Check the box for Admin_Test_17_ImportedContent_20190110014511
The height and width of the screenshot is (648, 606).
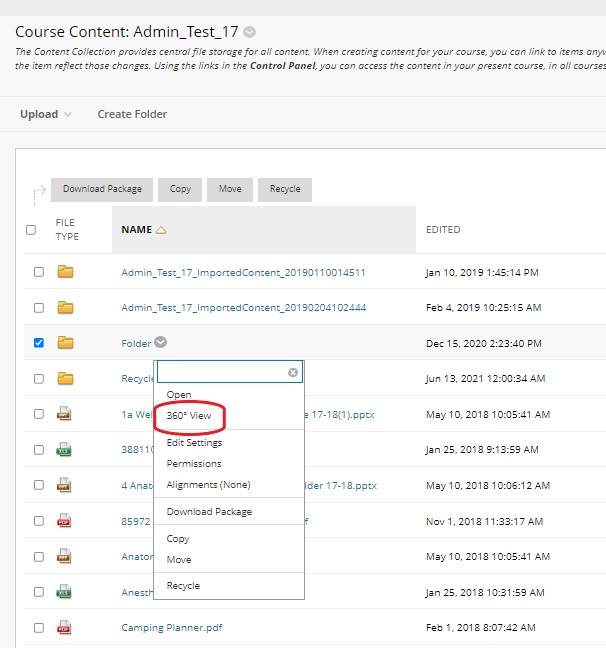click(x=38, y=272)
